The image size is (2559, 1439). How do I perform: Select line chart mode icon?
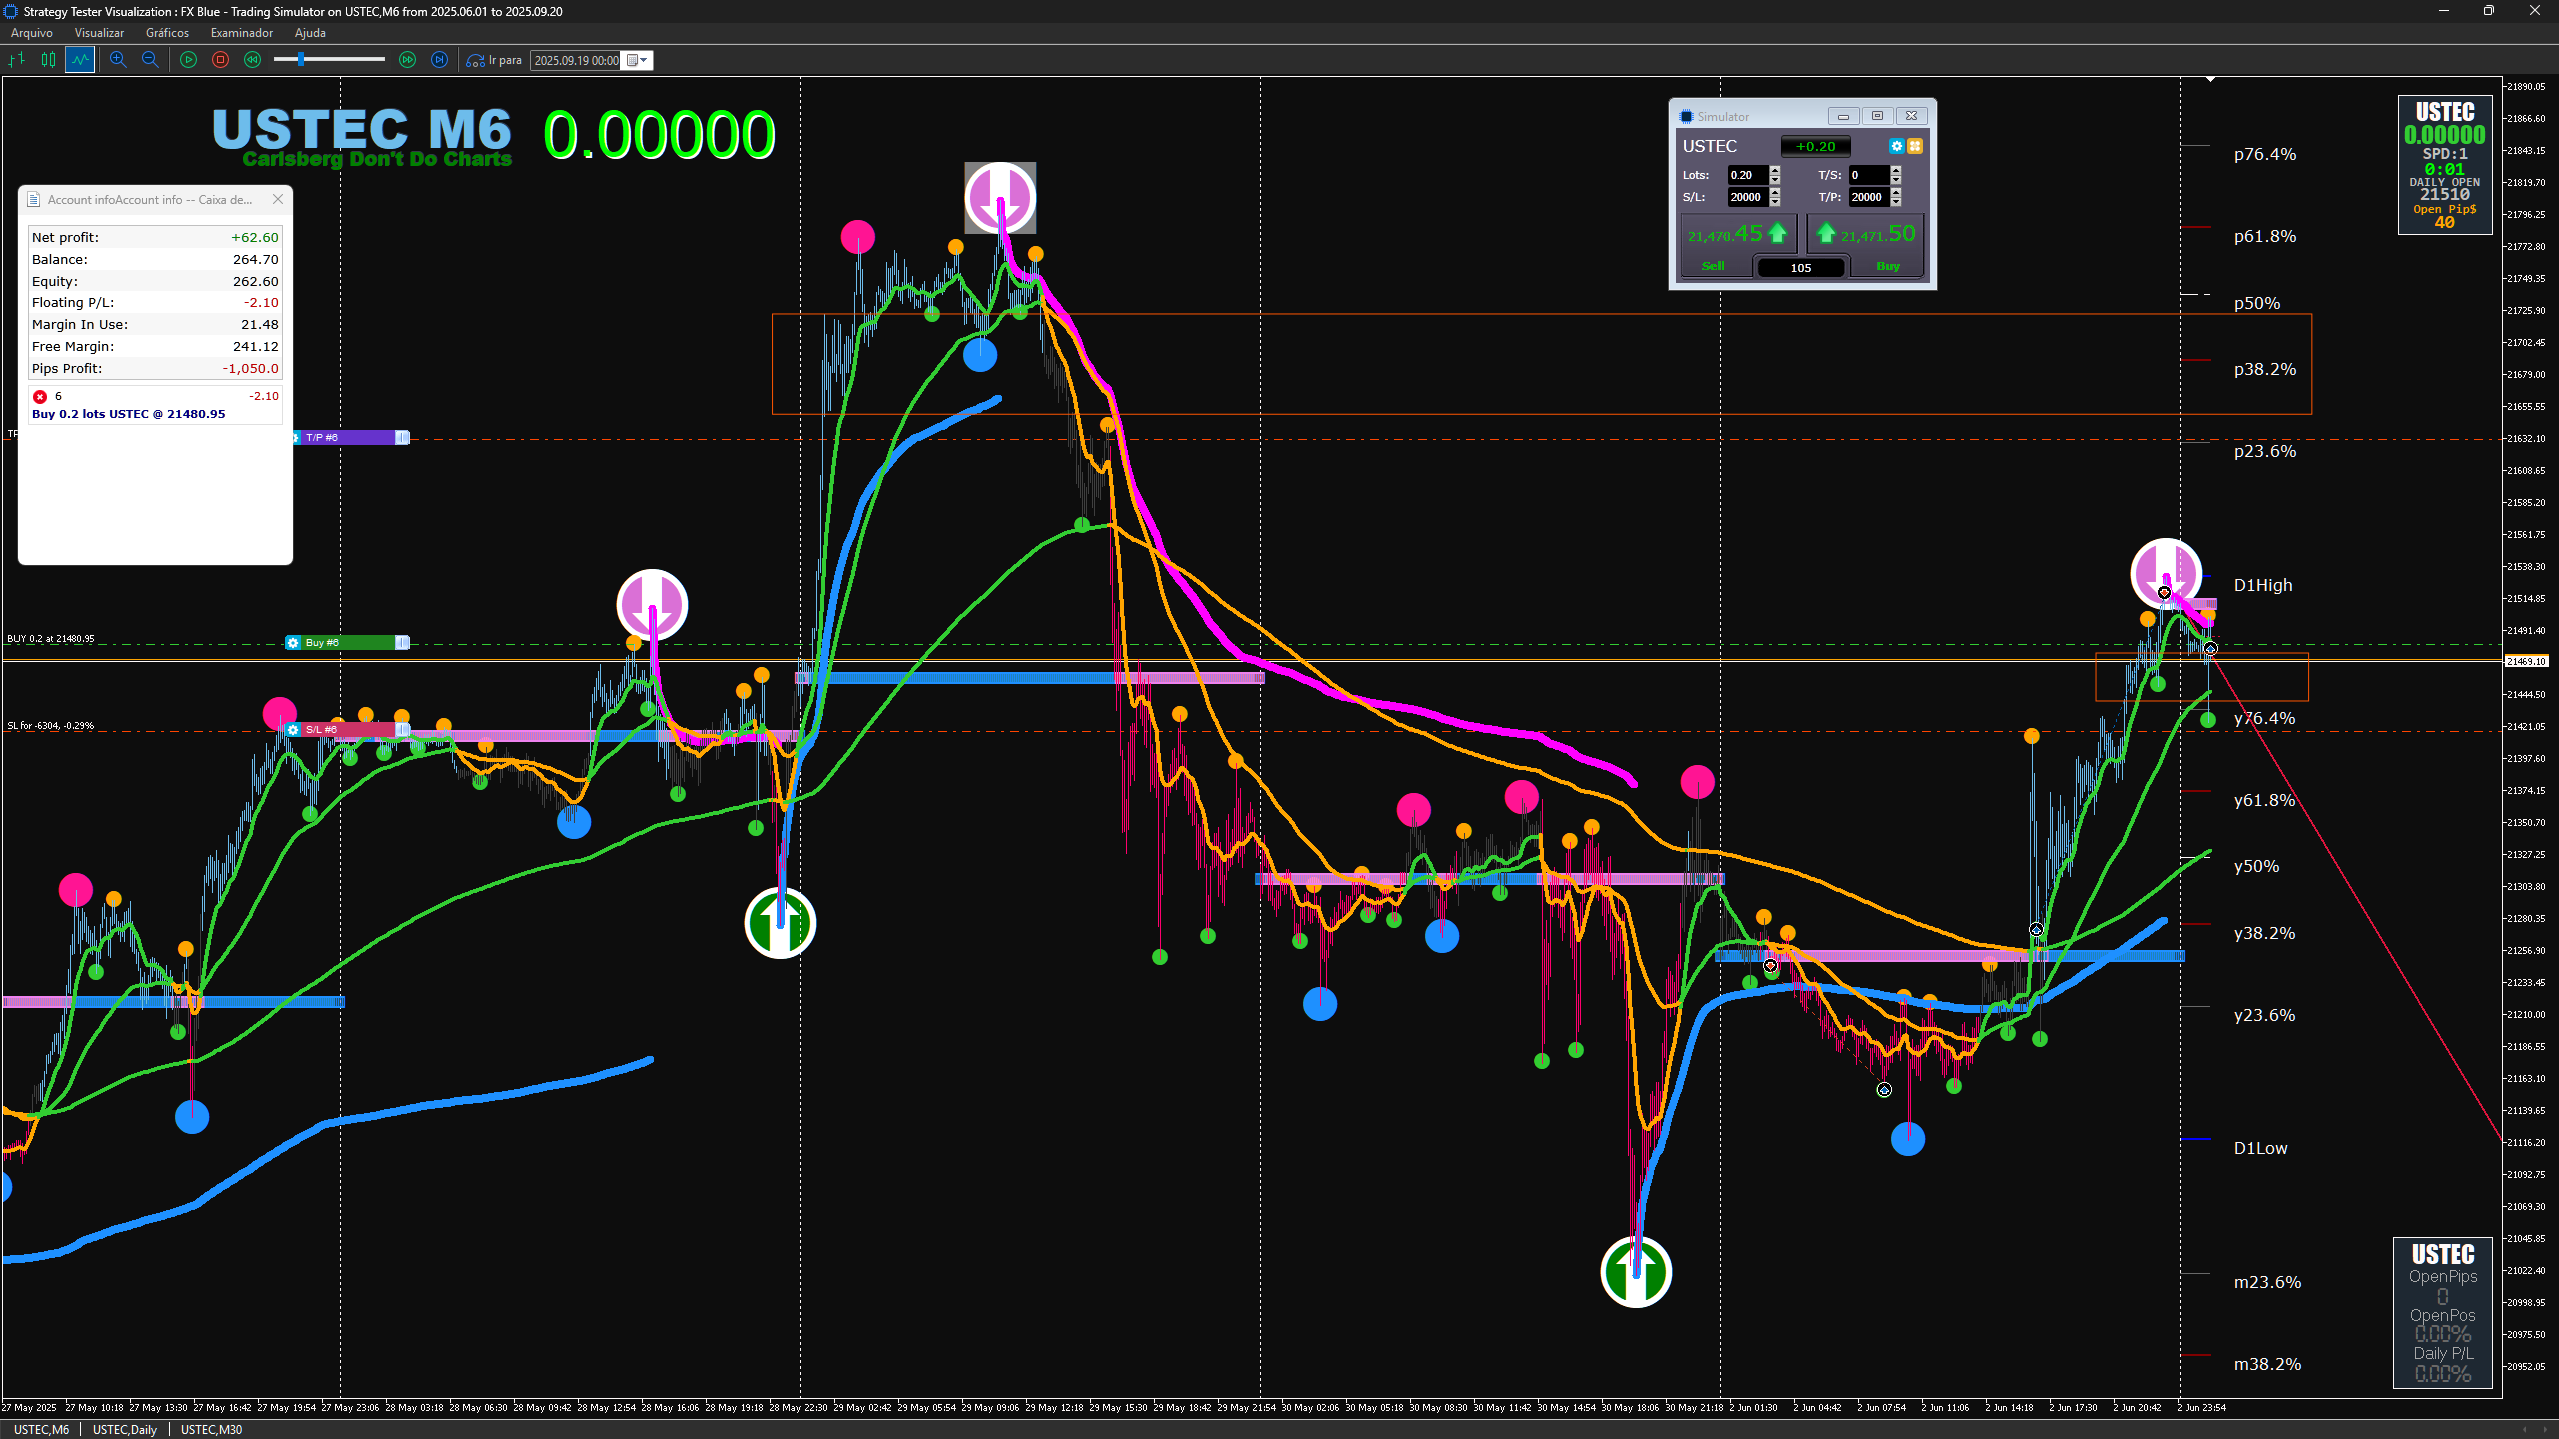tap(80, 60)
